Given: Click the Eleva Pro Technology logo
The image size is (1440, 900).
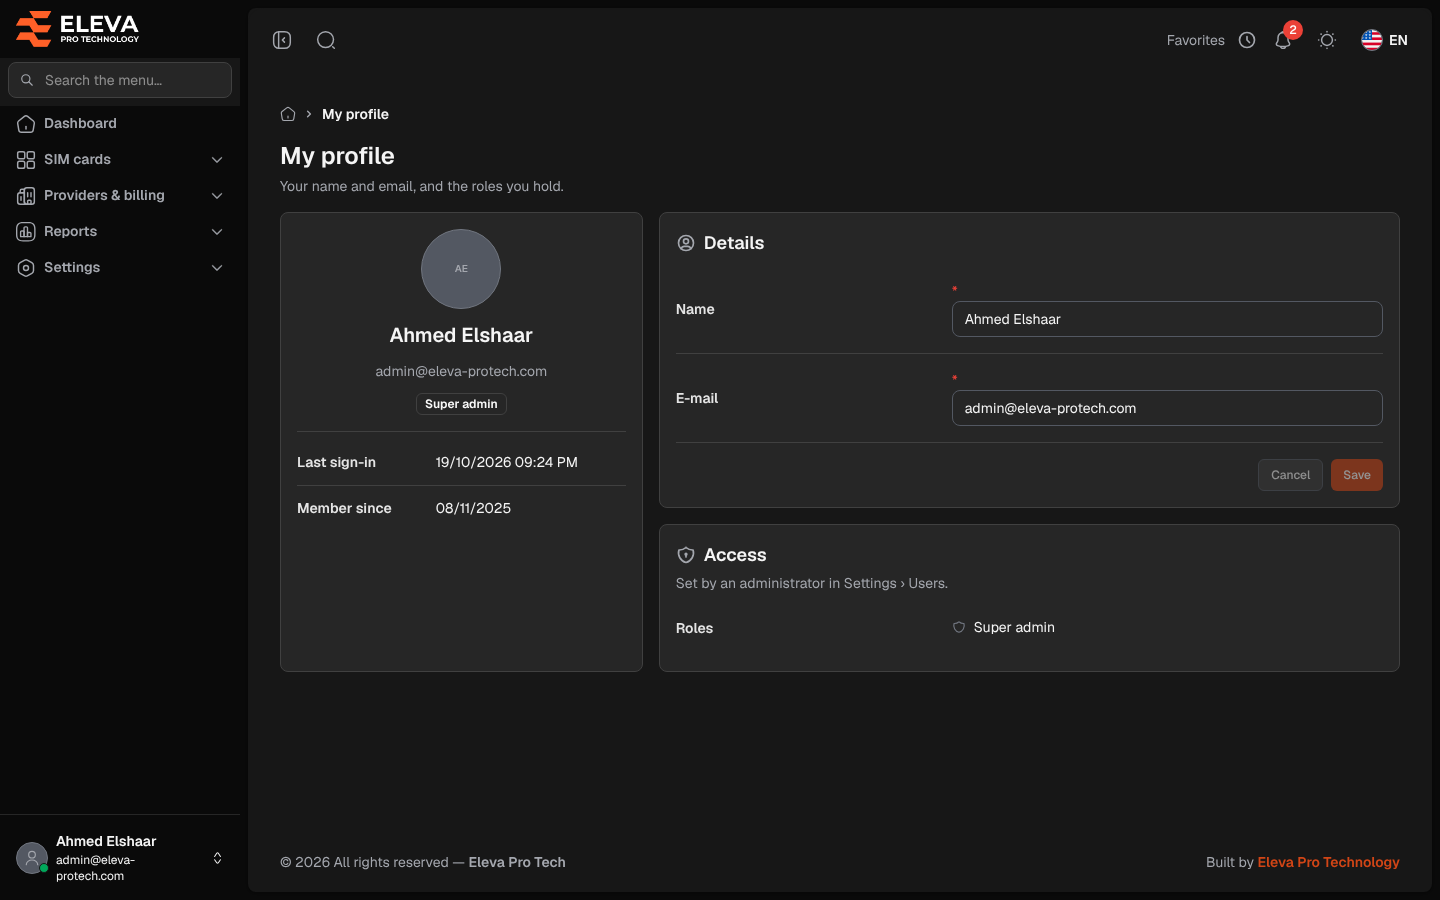Looking at the screenshot, I should point(77,28).
